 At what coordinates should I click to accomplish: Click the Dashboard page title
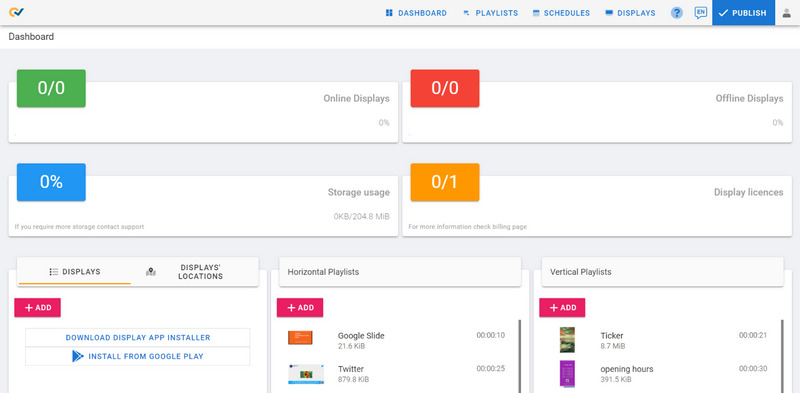[31, 37]
